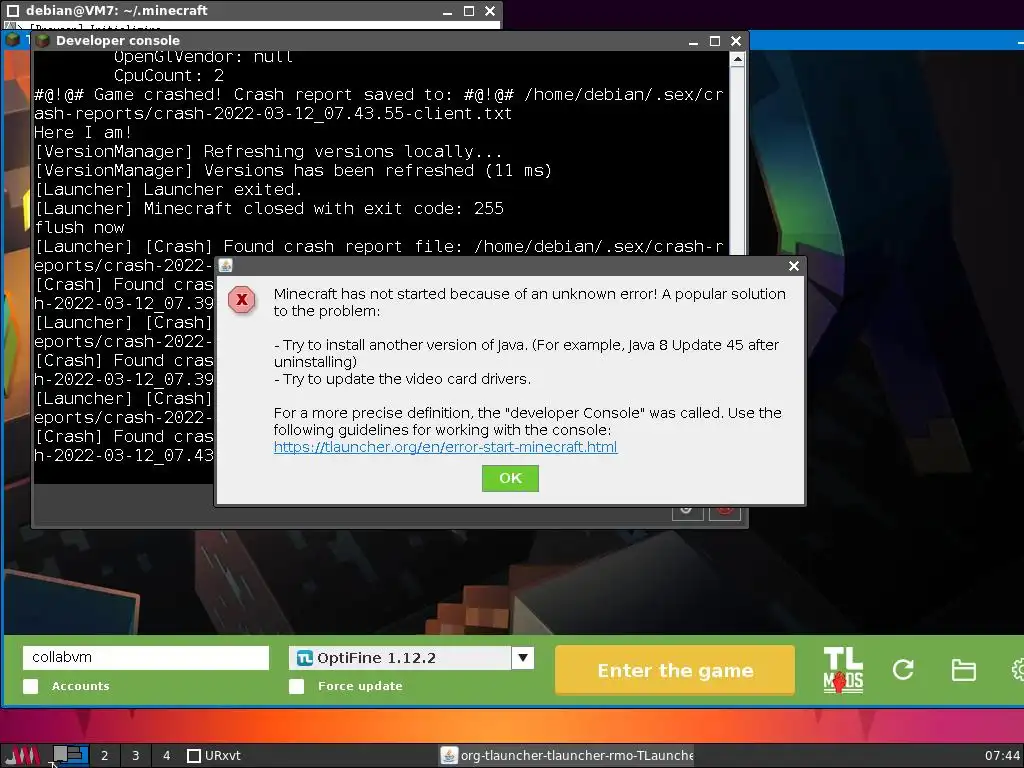Switch to workspace 3
Image resolution: width=1024 pixels, height=768 pixels.
click(135, 756)
